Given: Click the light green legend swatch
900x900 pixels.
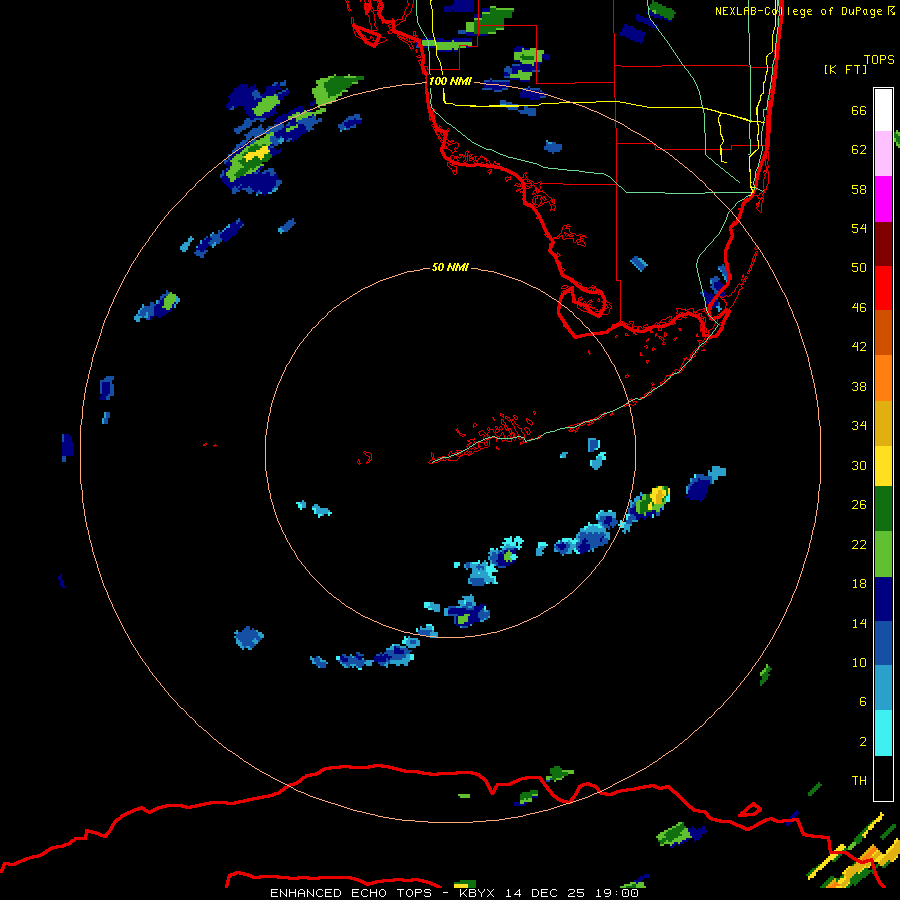Looking at the screenshot, I should click(883, 554).
